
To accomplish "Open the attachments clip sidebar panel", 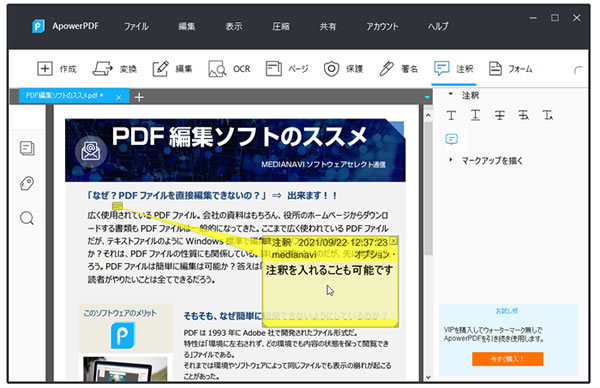I will click(27, 183).
